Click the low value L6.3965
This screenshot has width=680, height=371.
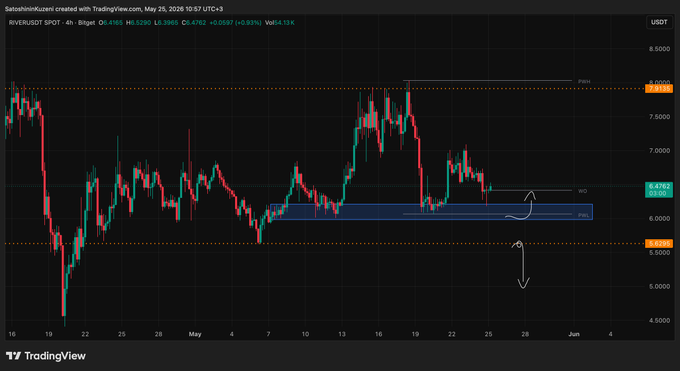click(166, 23)
